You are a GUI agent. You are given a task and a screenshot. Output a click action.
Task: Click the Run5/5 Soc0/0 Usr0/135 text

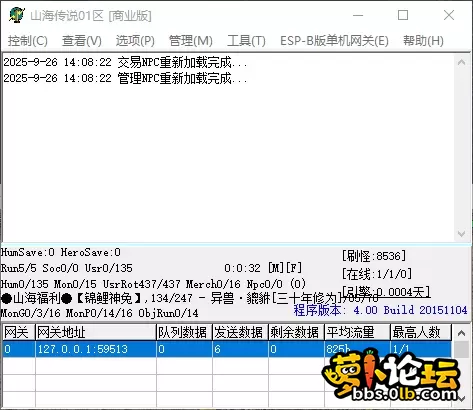click(67, 268)
